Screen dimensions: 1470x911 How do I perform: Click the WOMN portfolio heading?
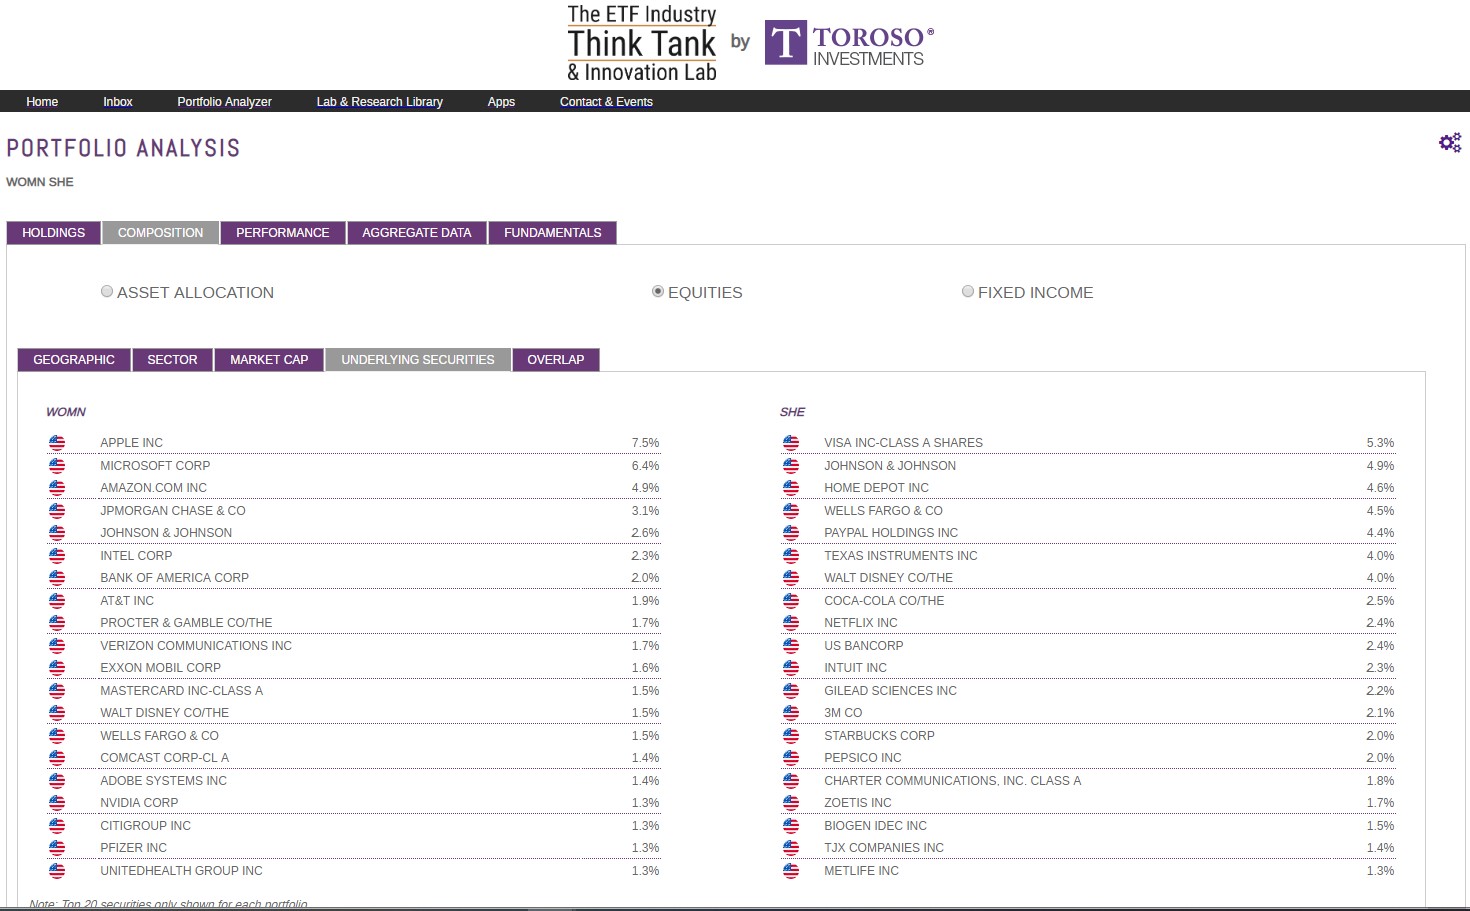point(66,412)
